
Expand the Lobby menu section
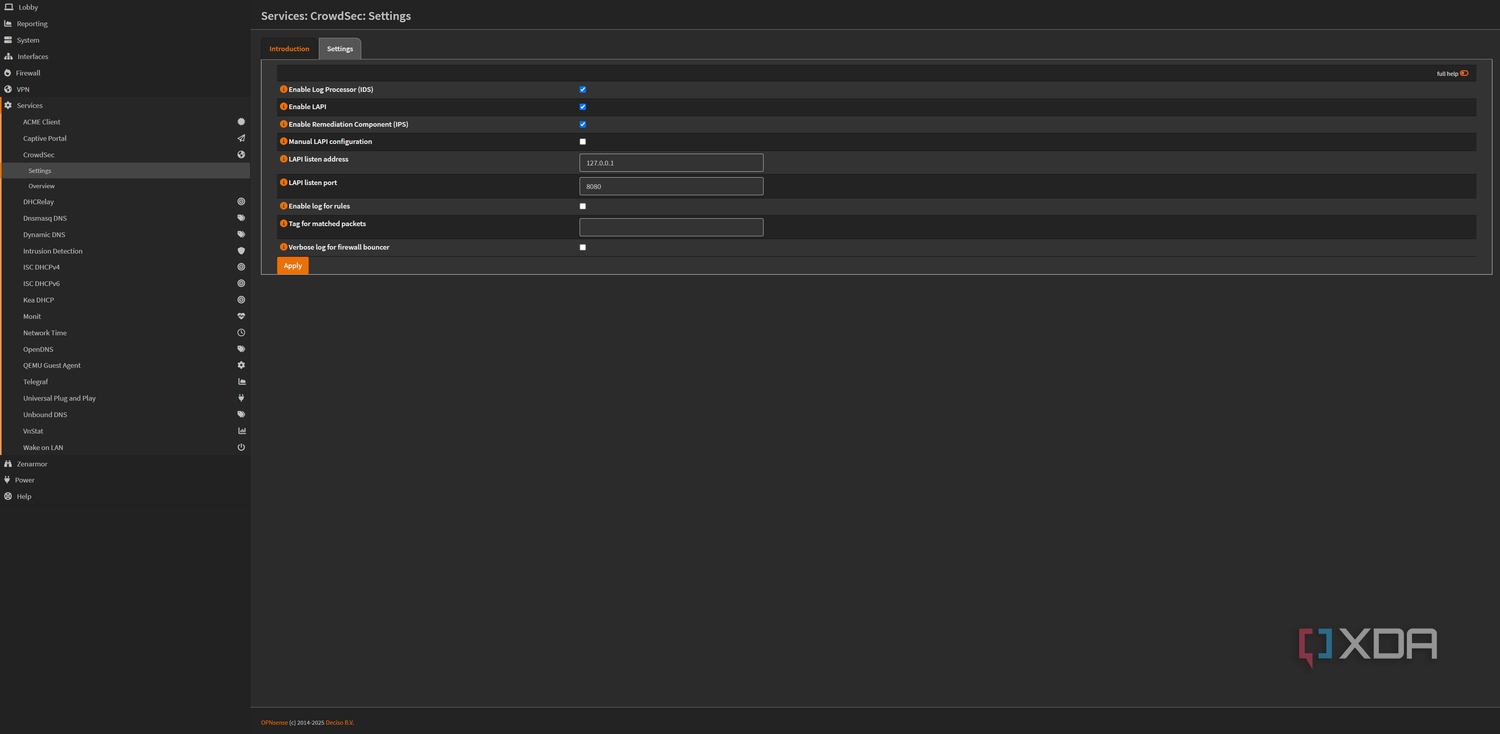click(125, 7)
